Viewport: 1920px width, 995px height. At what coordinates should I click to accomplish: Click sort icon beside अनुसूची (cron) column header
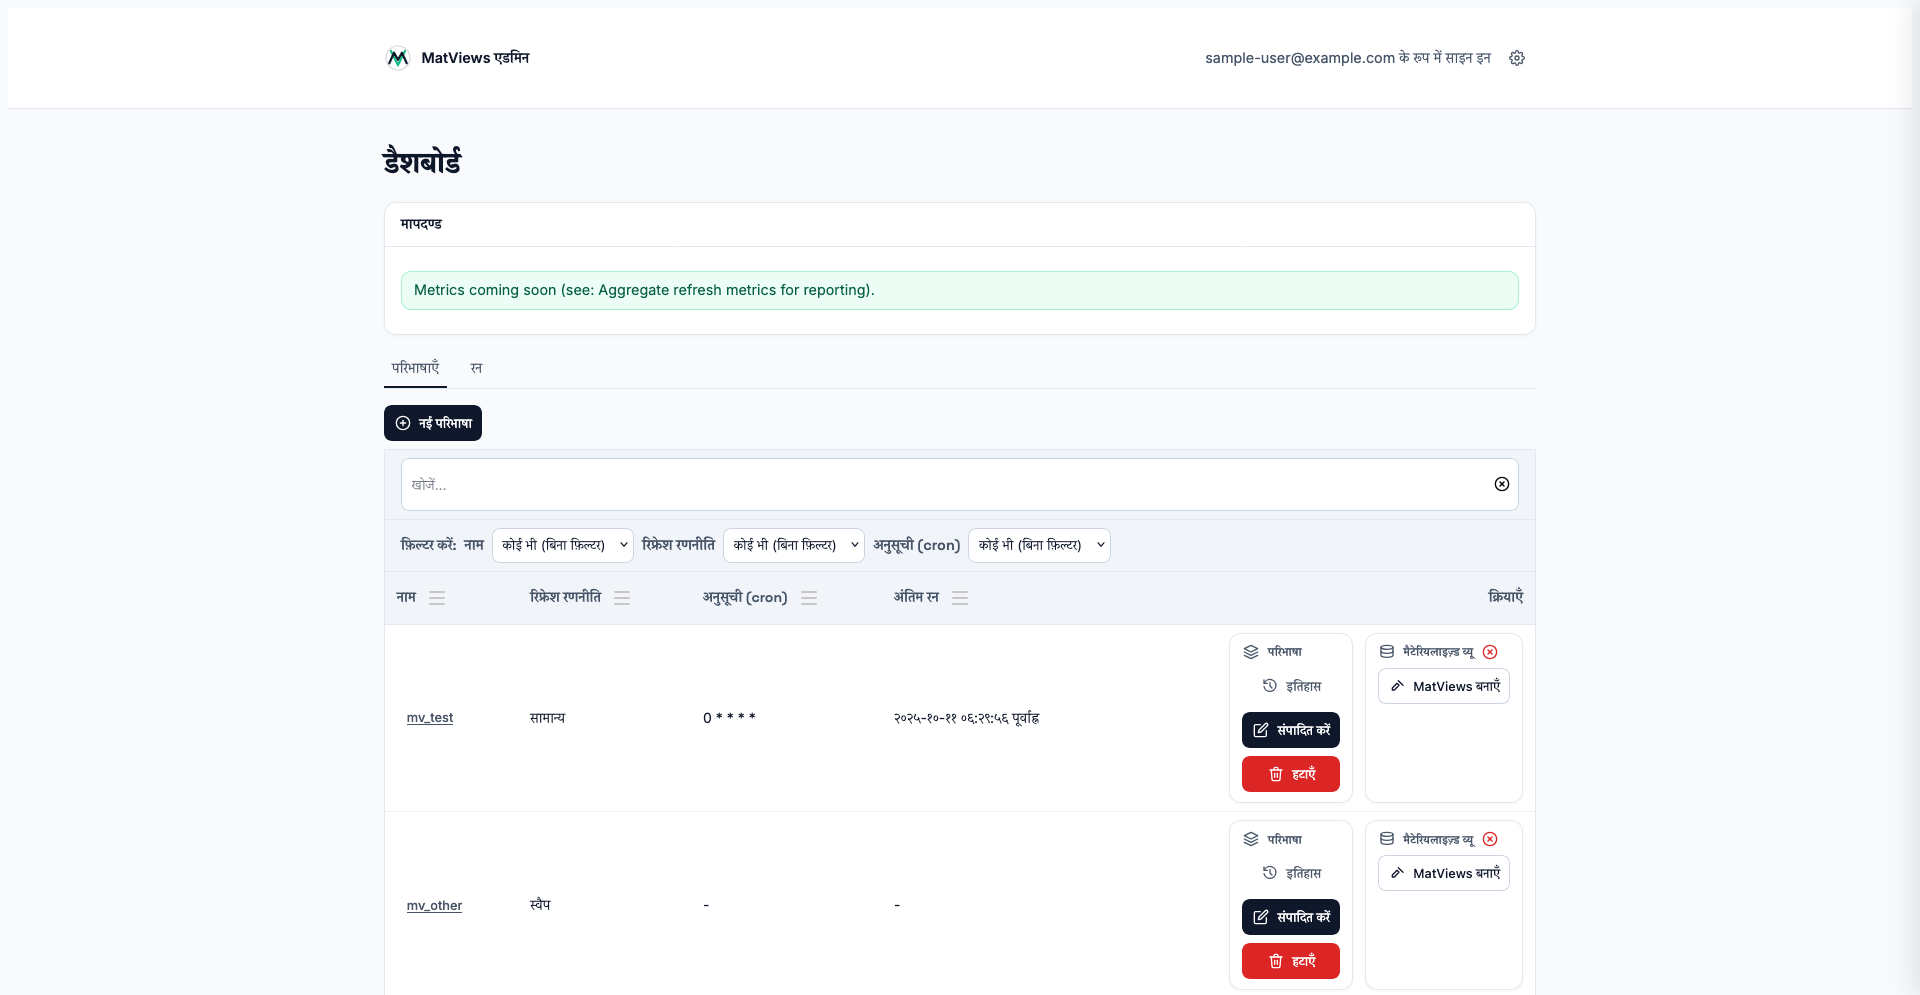pos(809,598)
